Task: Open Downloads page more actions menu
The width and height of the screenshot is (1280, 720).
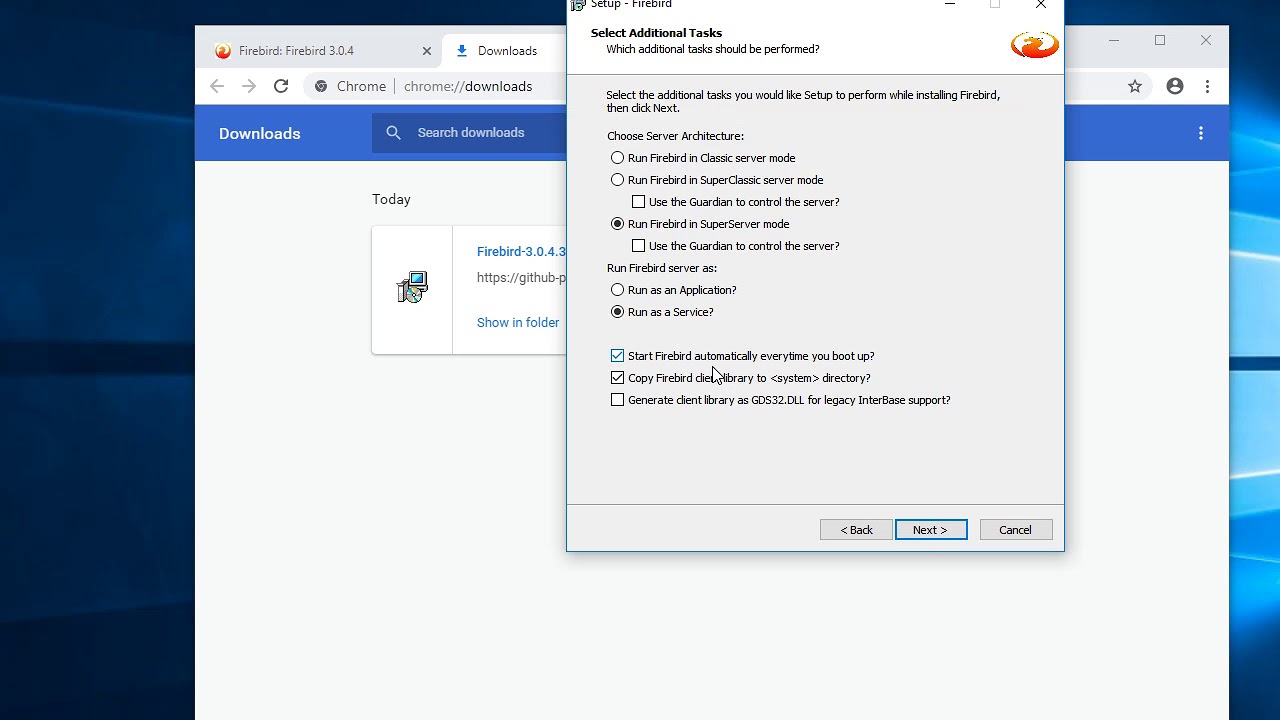Action: click(1201, 133)
